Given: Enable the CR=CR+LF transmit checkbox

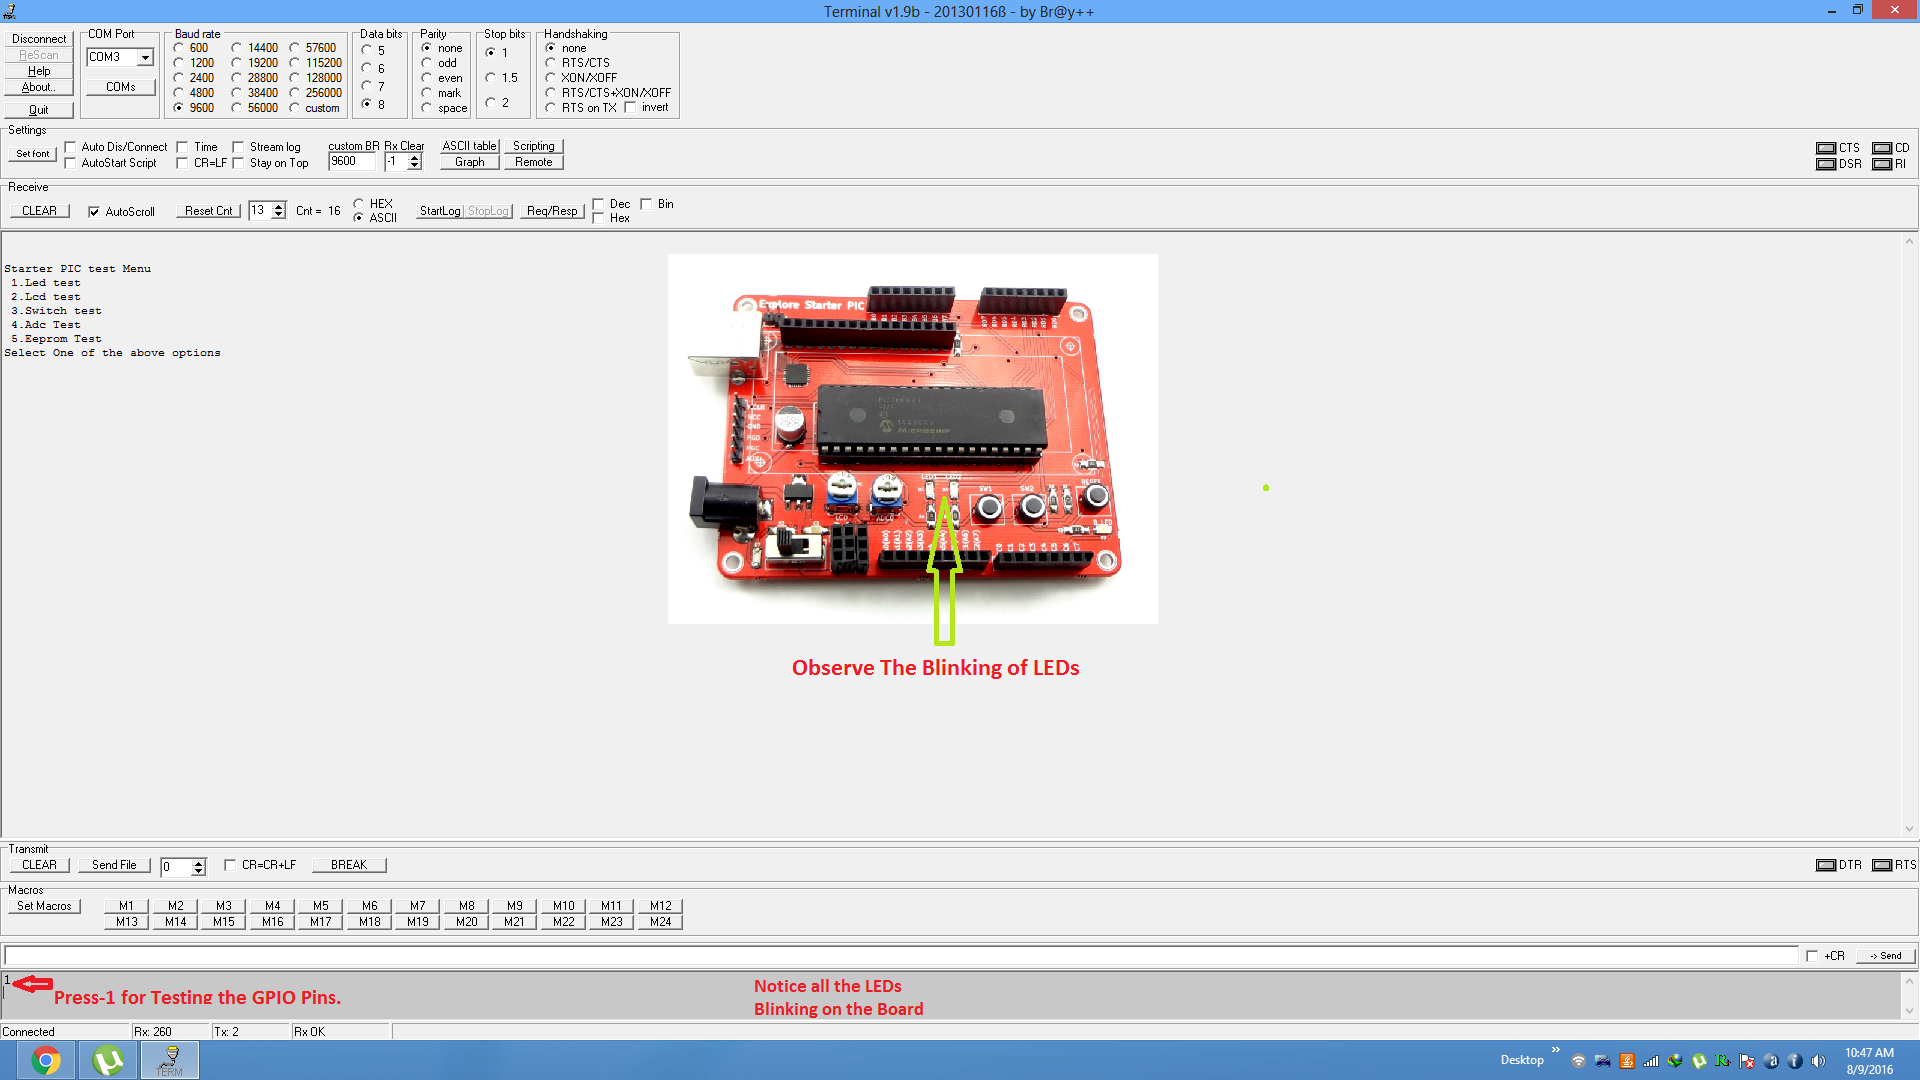Looking at the screenshot, I should coord(230,865).
